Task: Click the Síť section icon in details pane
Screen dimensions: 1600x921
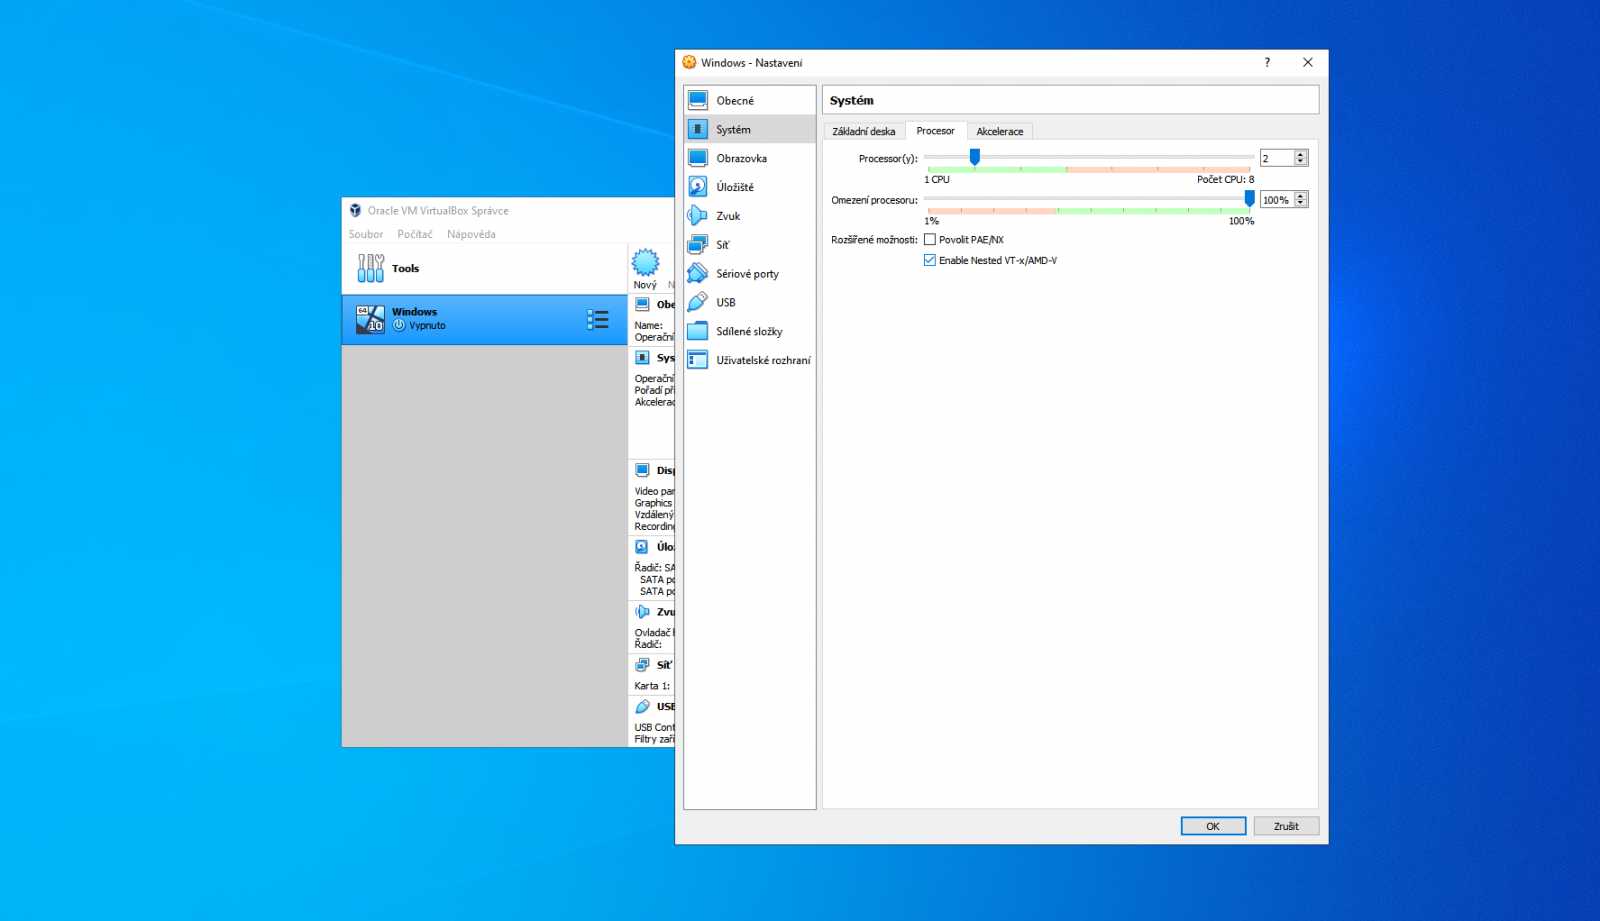Action: point(642,664)
